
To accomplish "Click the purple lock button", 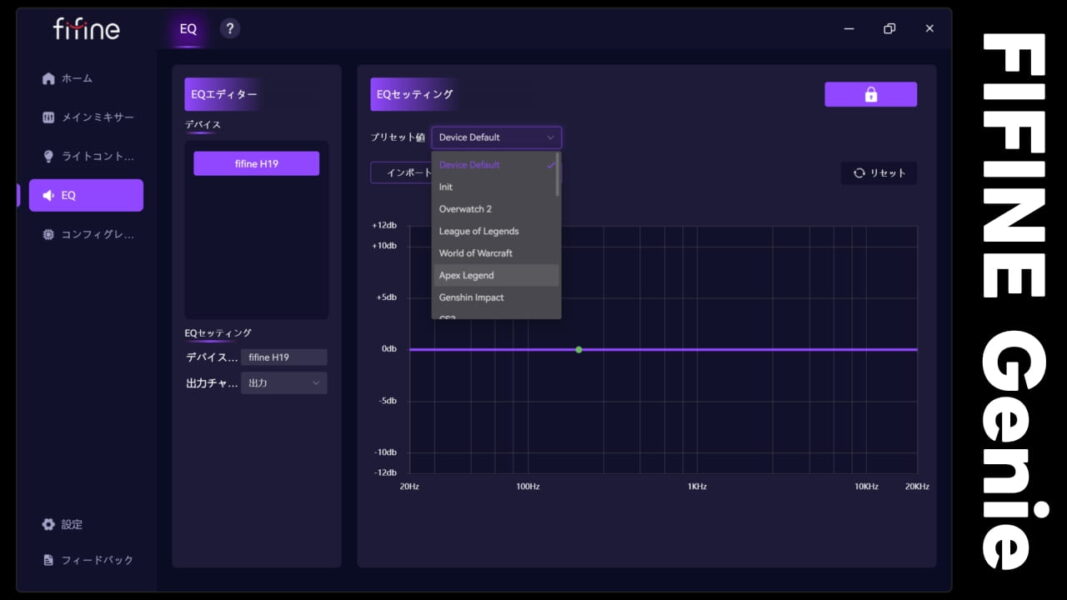I will 870,95.
